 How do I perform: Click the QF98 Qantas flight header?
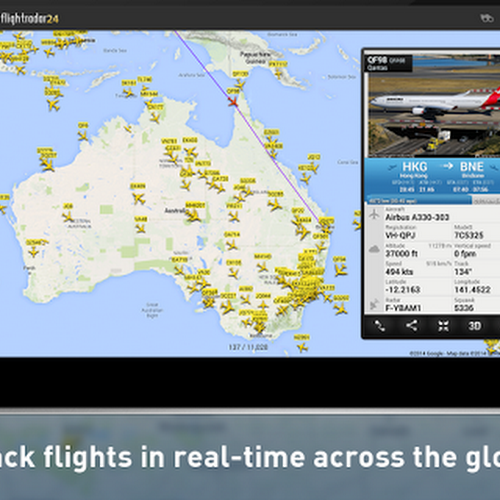tap(388, 63)
